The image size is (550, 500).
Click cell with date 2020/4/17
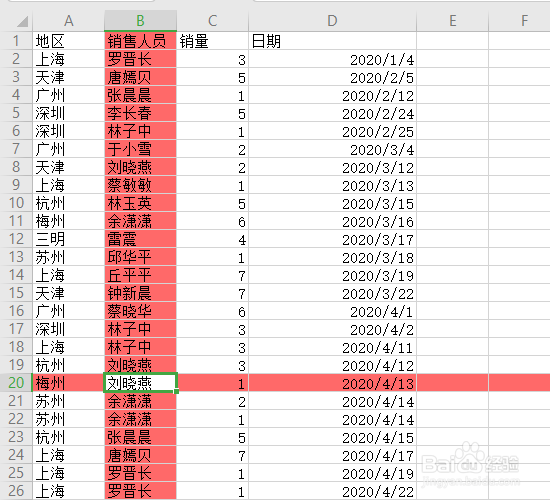tap(332, 454)
